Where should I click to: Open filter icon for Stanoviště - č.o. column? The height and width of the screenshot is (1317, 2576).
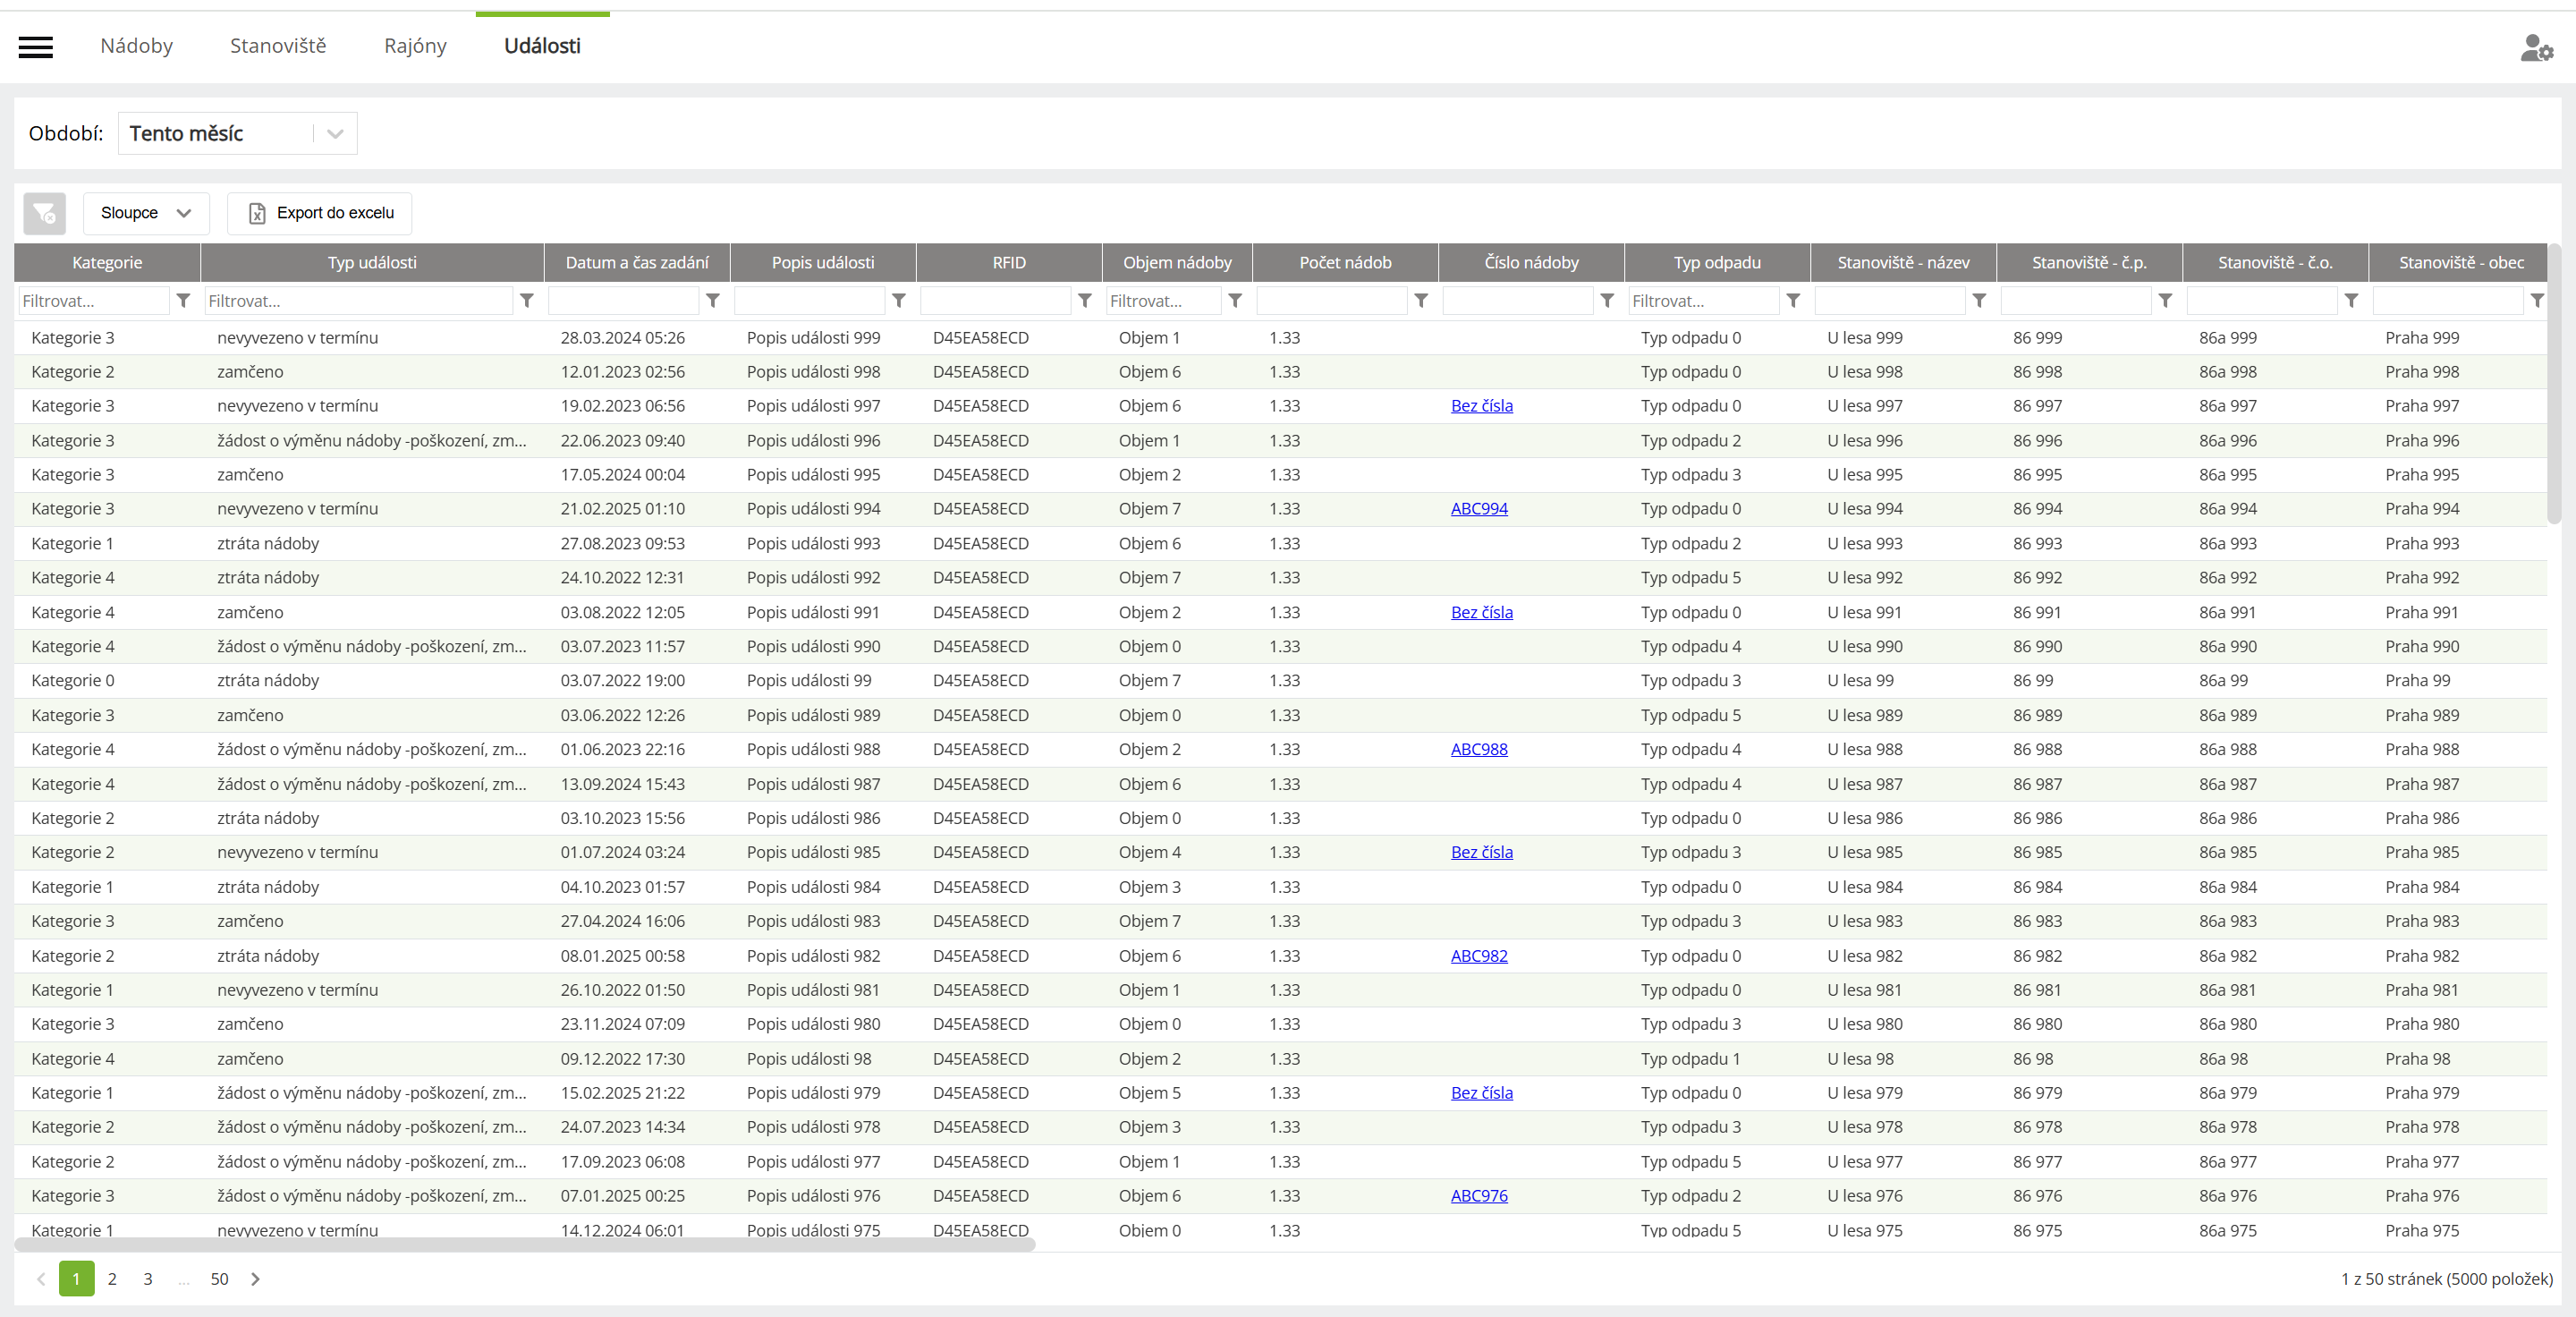(x=2351, y=300)
